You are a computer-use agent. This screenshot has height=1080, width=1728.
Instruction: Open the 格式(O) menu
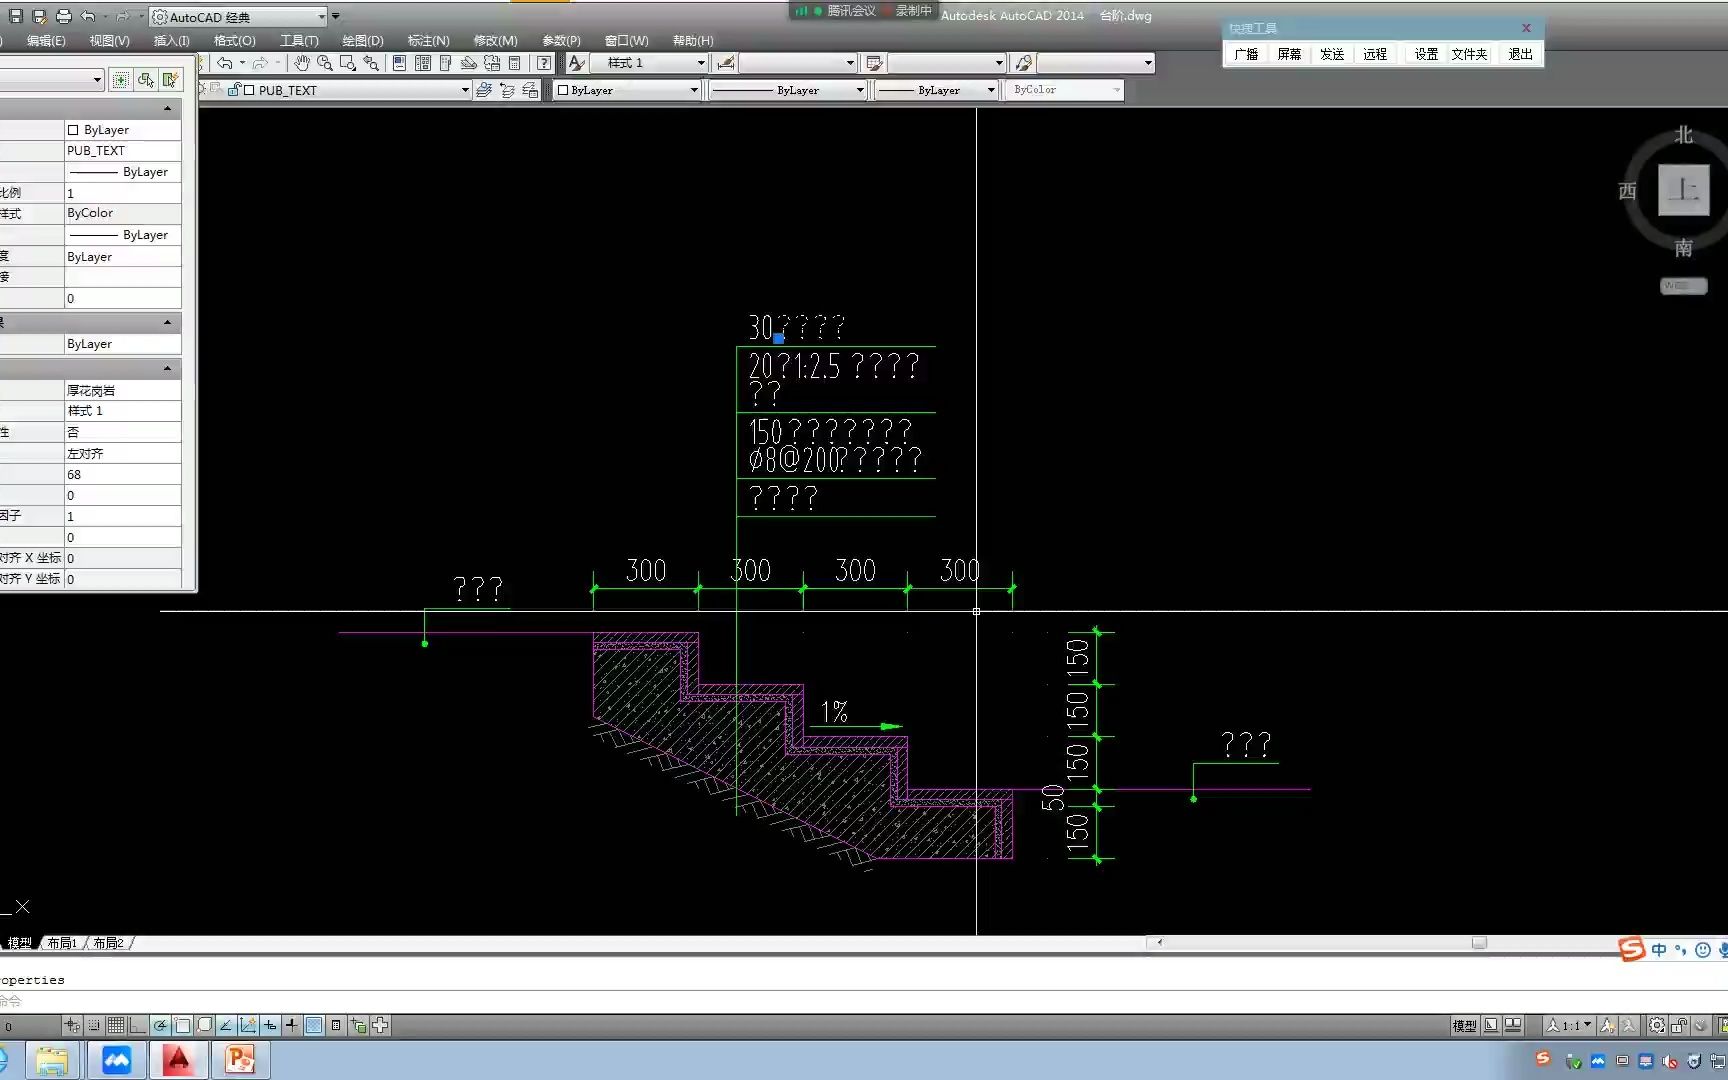coord(235,40)
